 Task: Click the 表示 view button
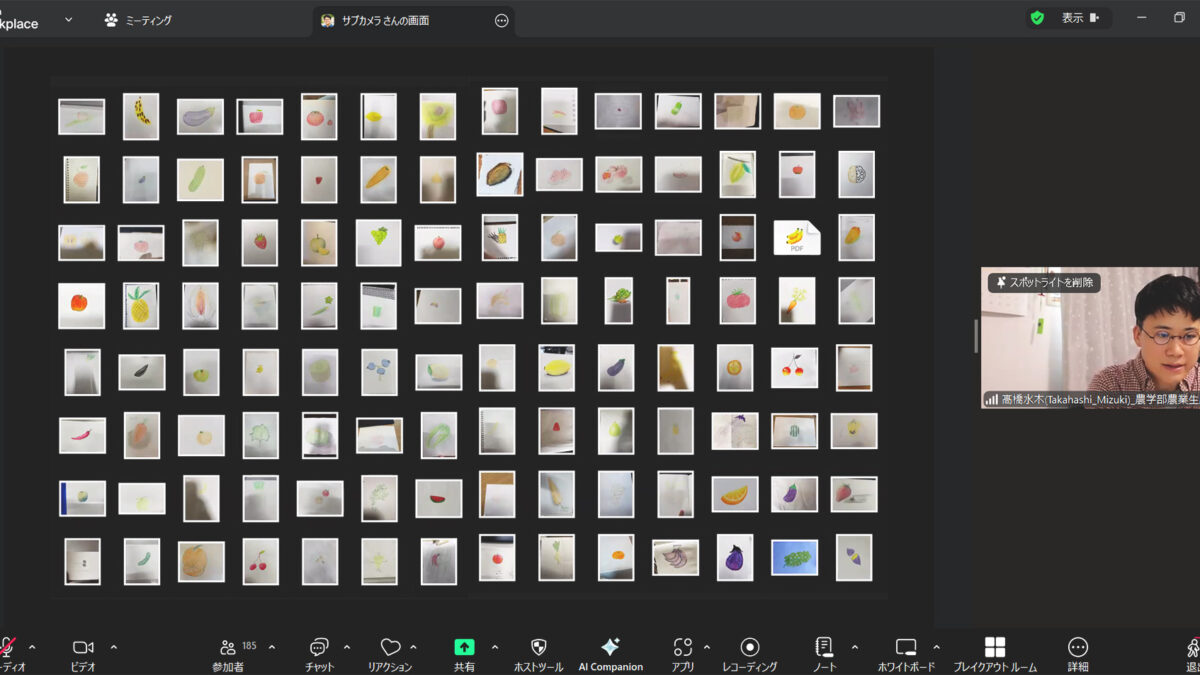(1073, 18)
